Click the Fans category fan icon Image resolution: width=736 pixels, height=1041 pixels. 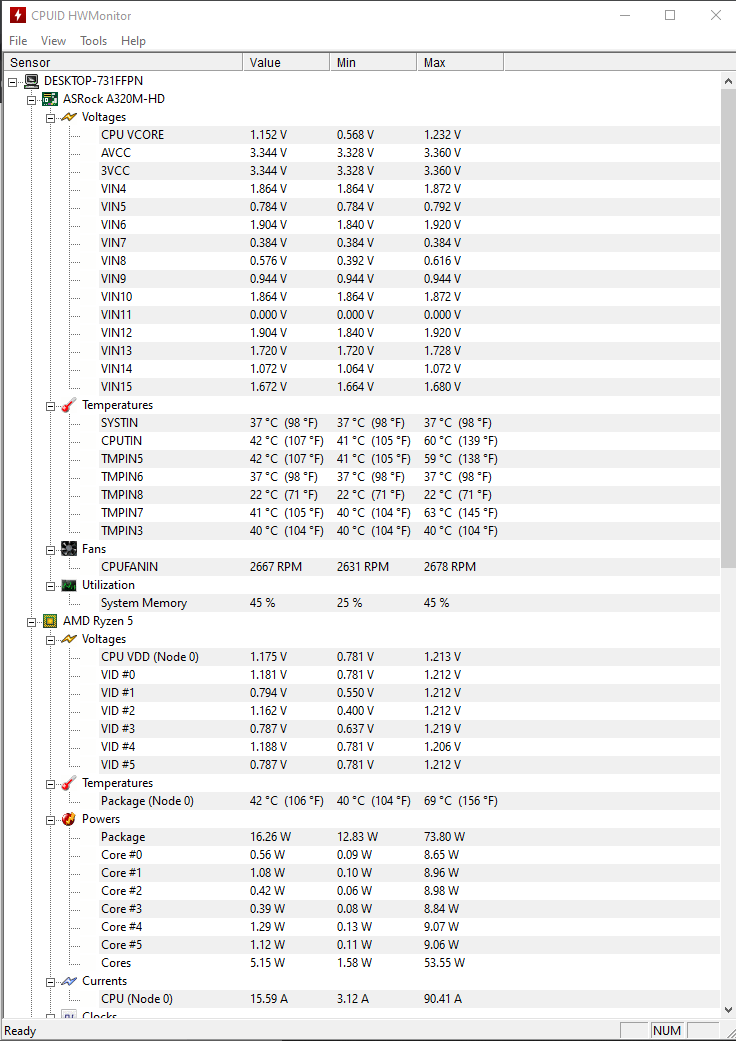click(x=68, y=548)
